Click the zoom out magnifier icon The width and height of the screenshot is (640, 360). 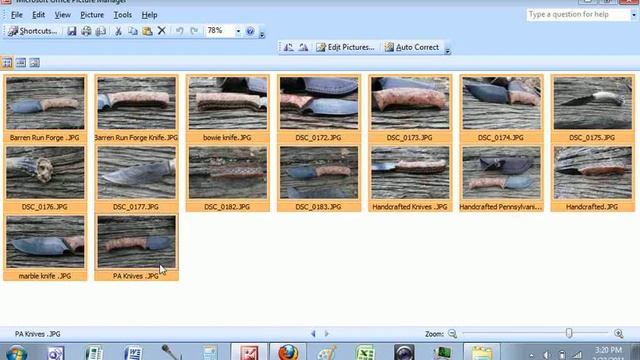(x=452, y=334)
